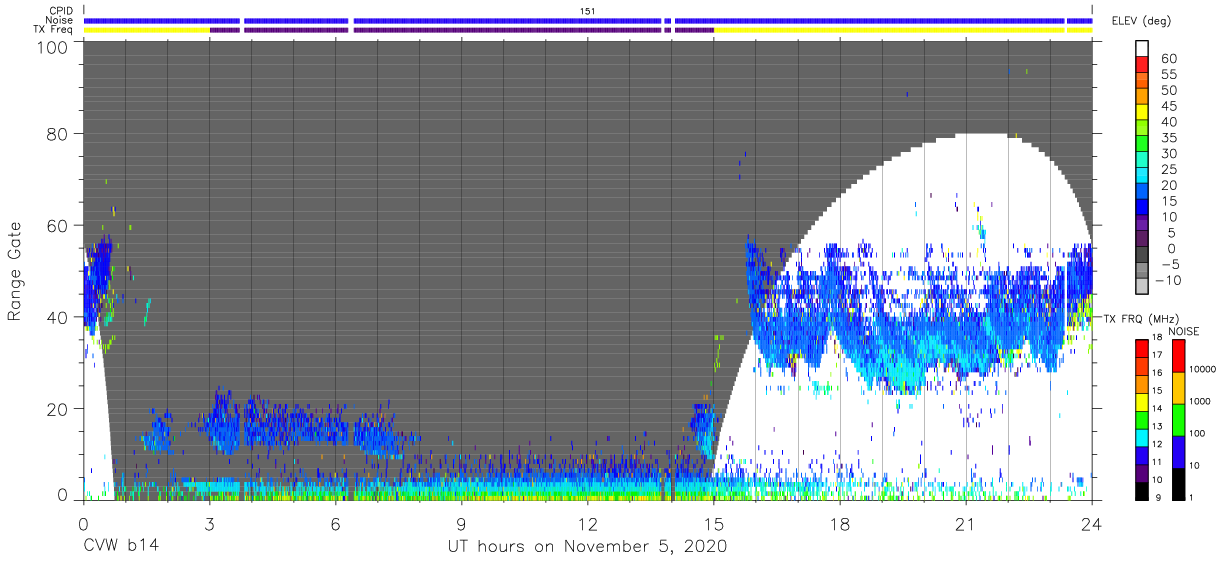Pick the red segment of ELEV colorbar
This screenshot has width=1228, height=567.
[x=1143, y=65]
